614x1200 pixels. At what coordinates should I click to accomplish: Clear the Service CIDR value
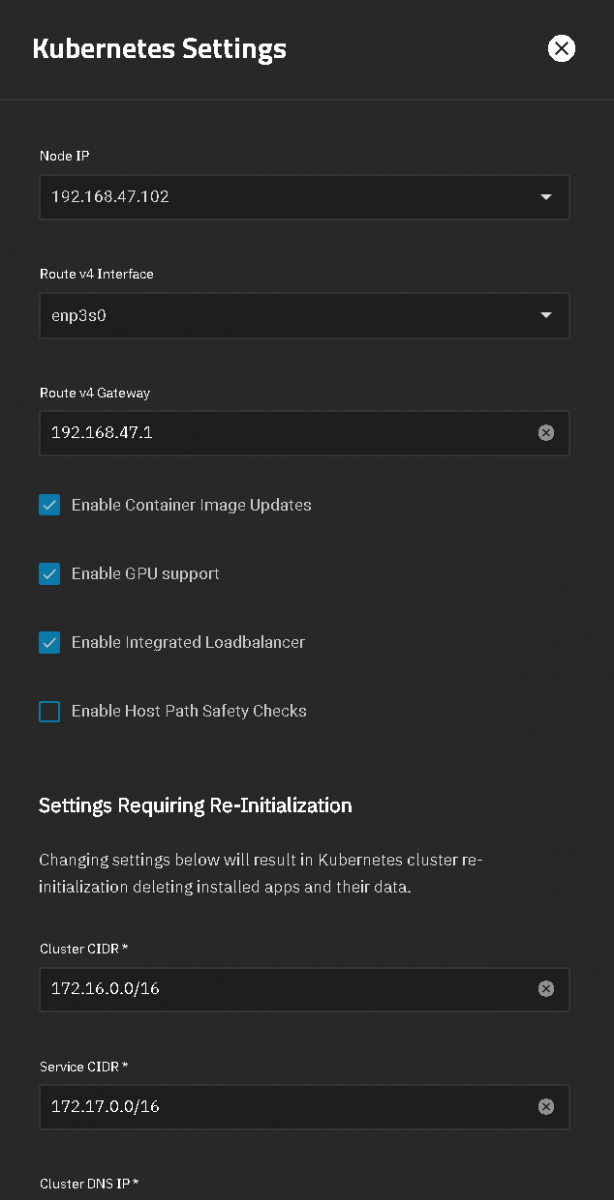(546, 1106)
